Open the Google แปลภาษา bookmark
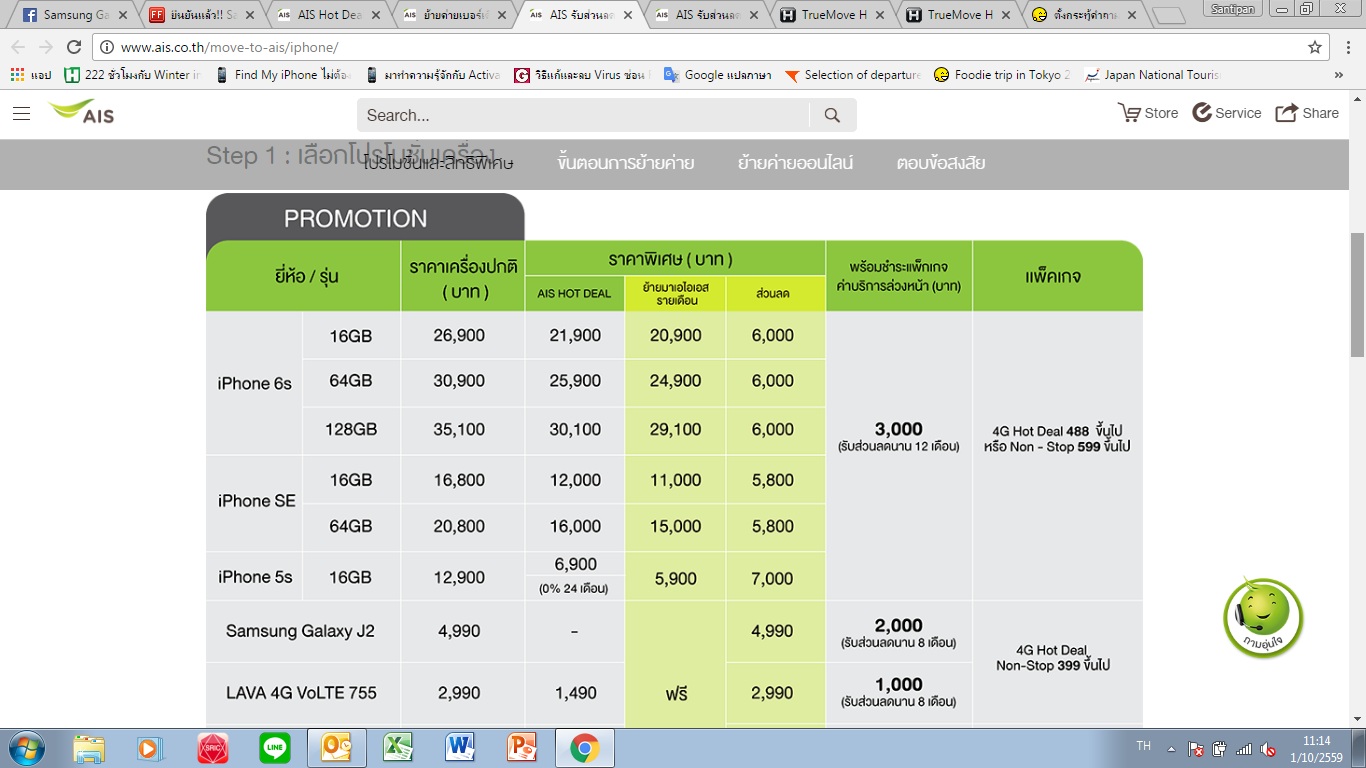 point(717,75)
